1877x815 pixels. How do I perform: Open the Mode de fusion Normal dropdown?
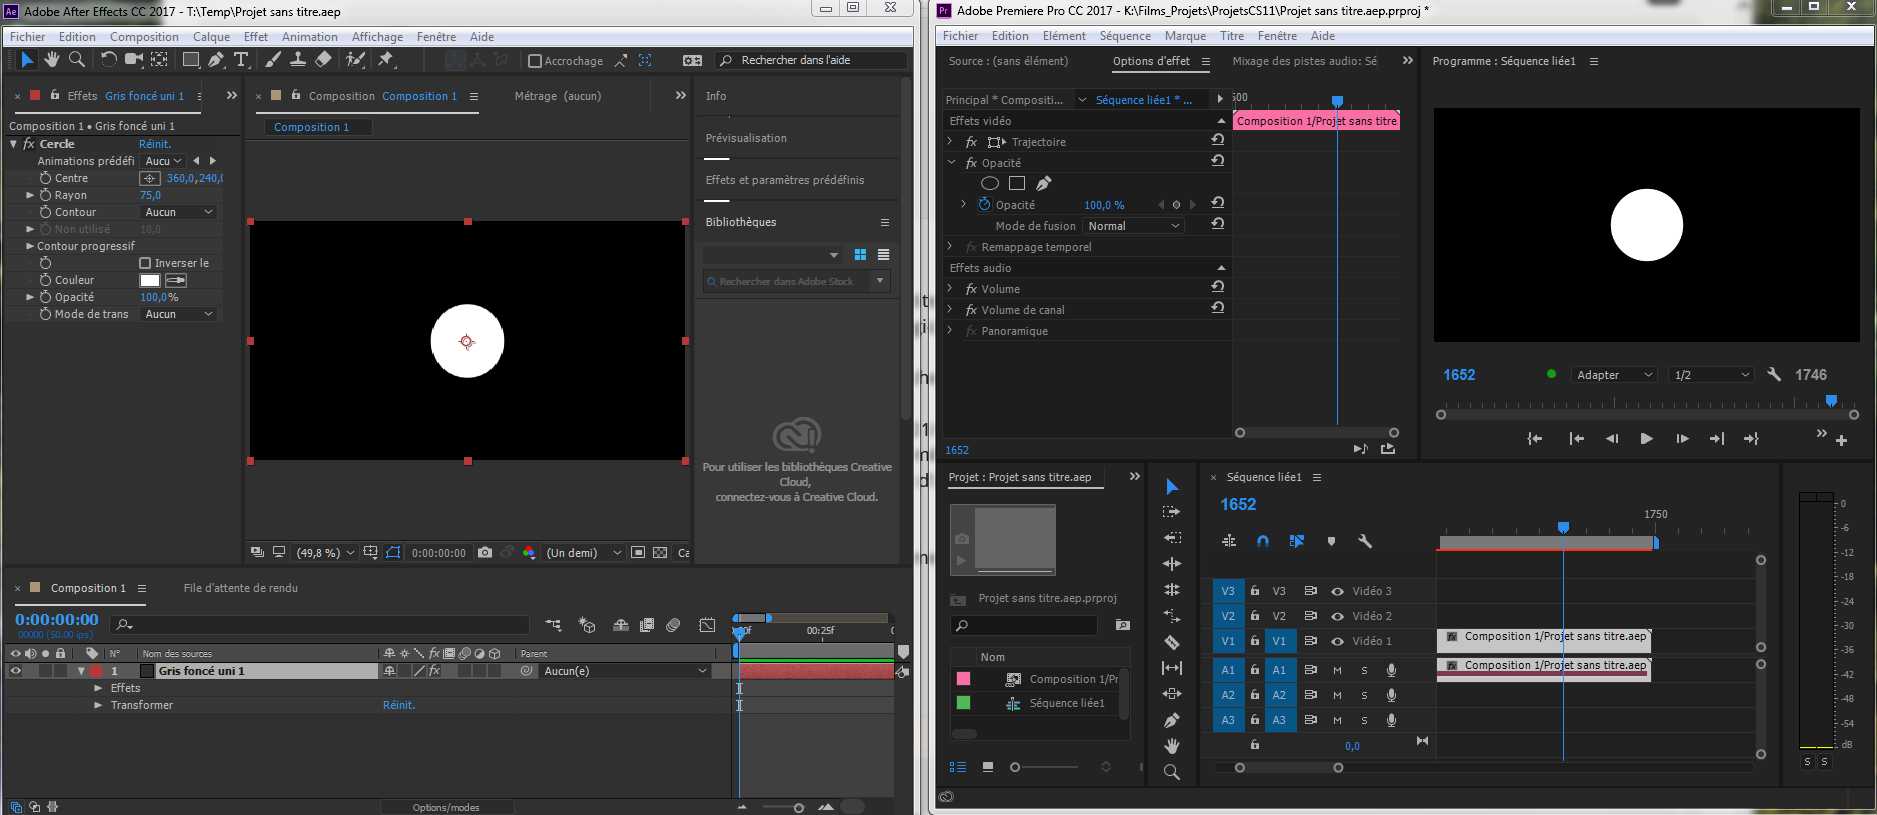1134,226
